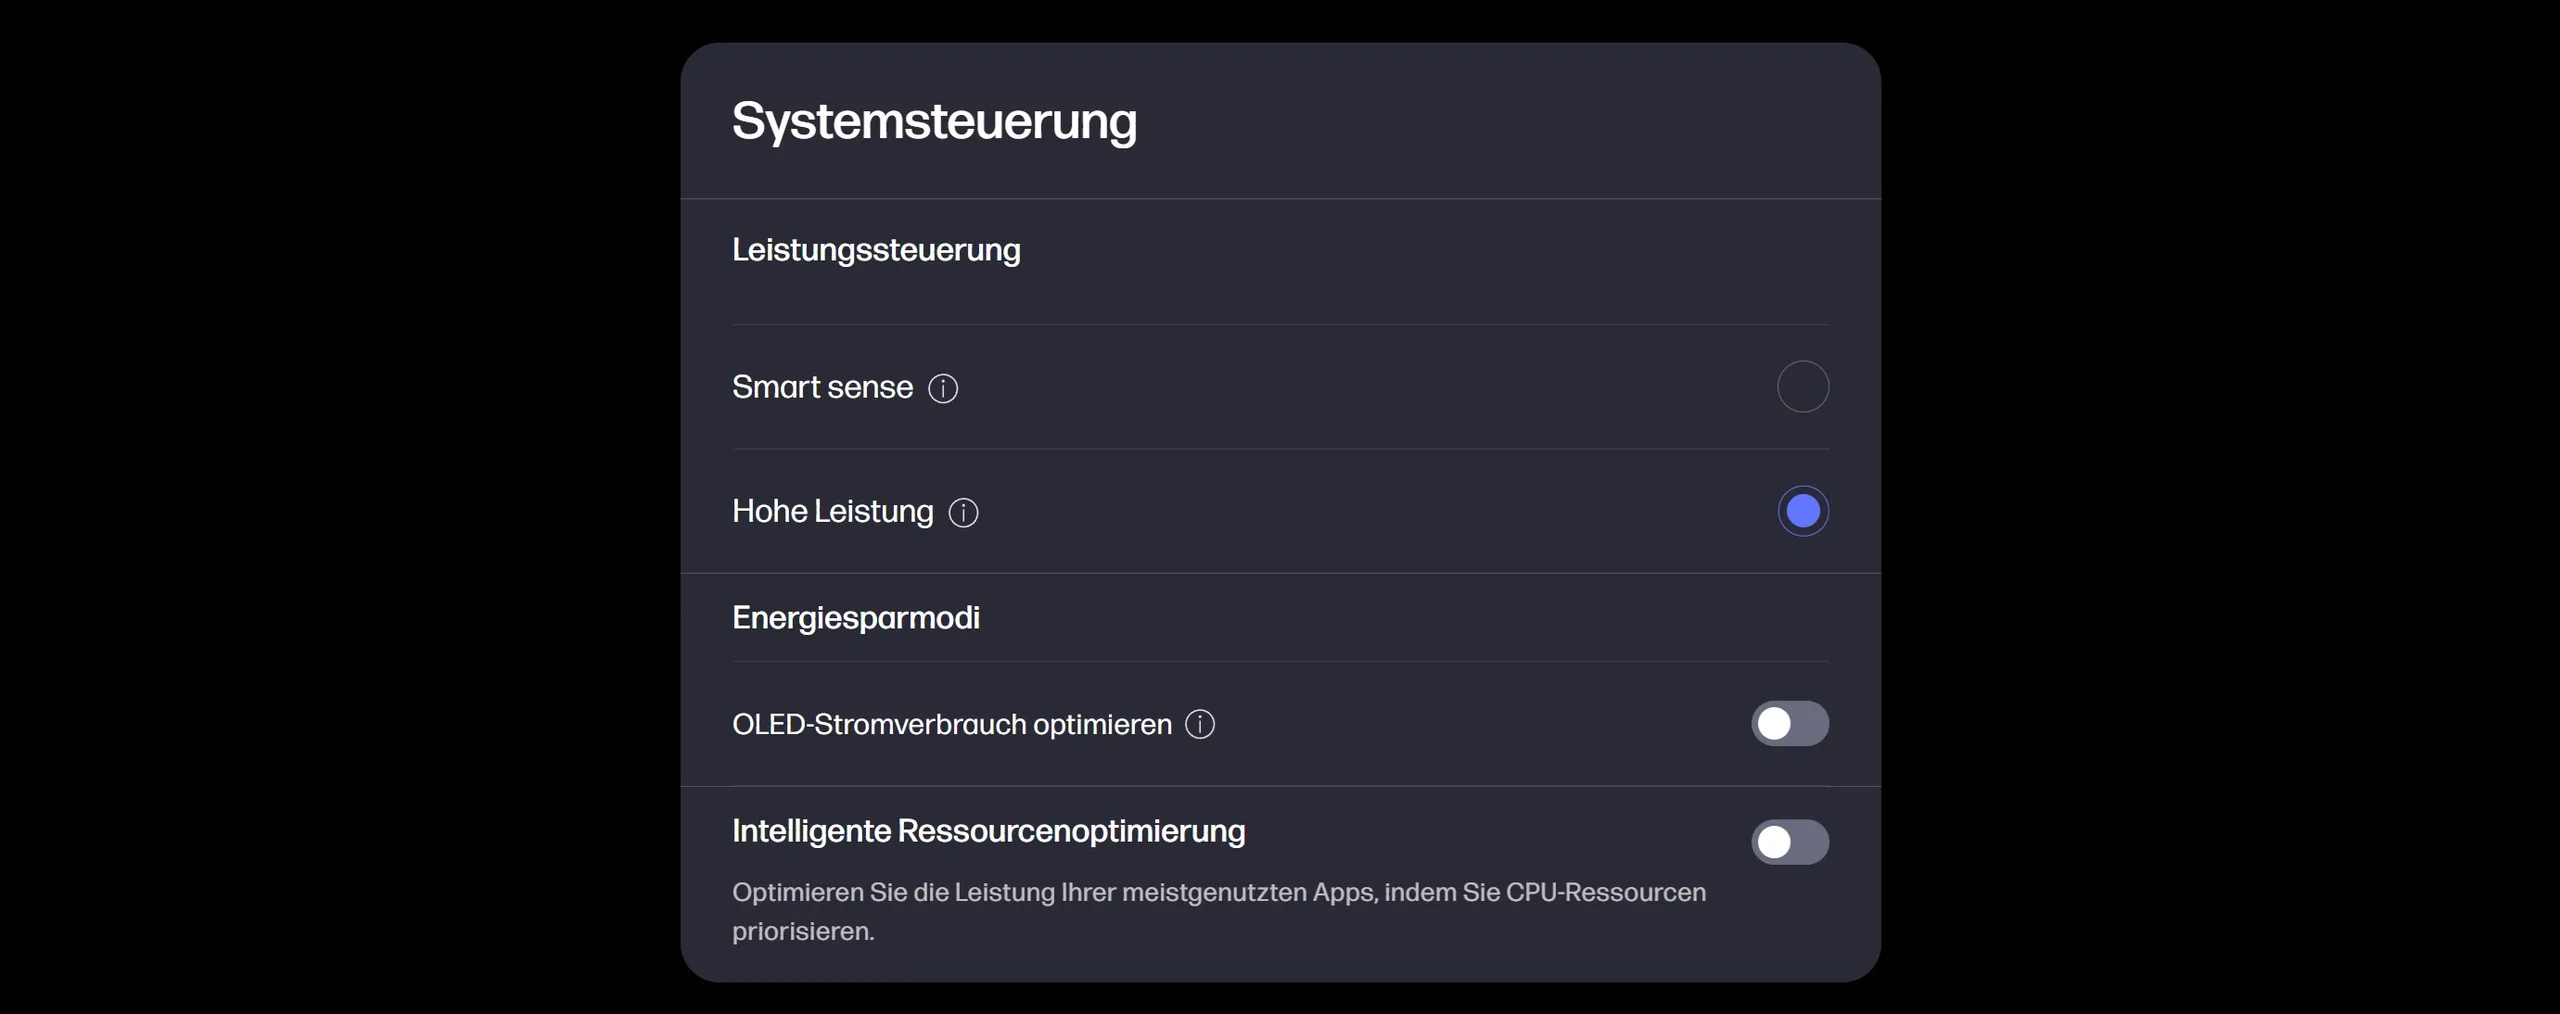Click the Systemsteuerung page title

click(x=934, y=121)
